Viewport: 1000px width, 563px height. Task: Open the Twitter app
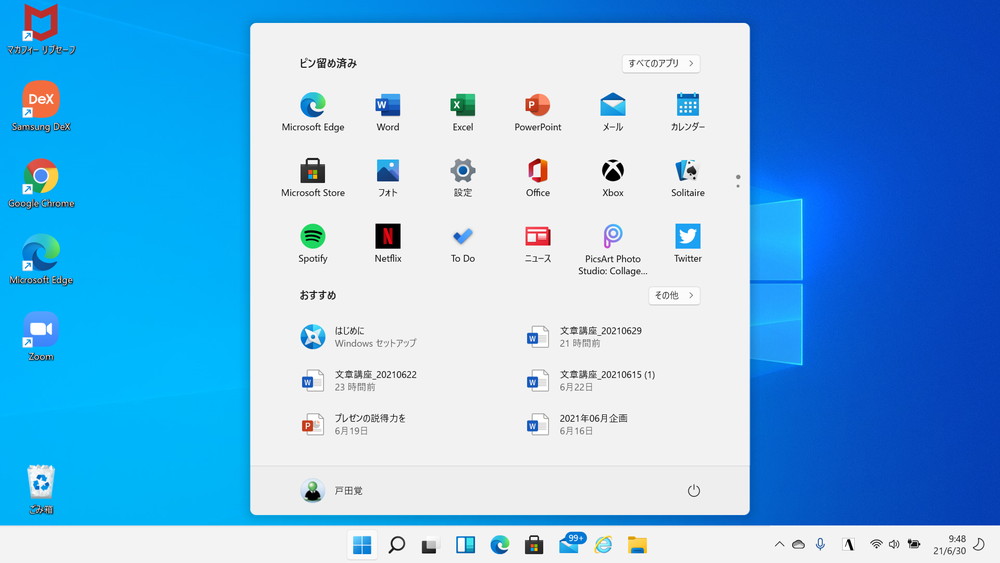[x=688, y=244]
